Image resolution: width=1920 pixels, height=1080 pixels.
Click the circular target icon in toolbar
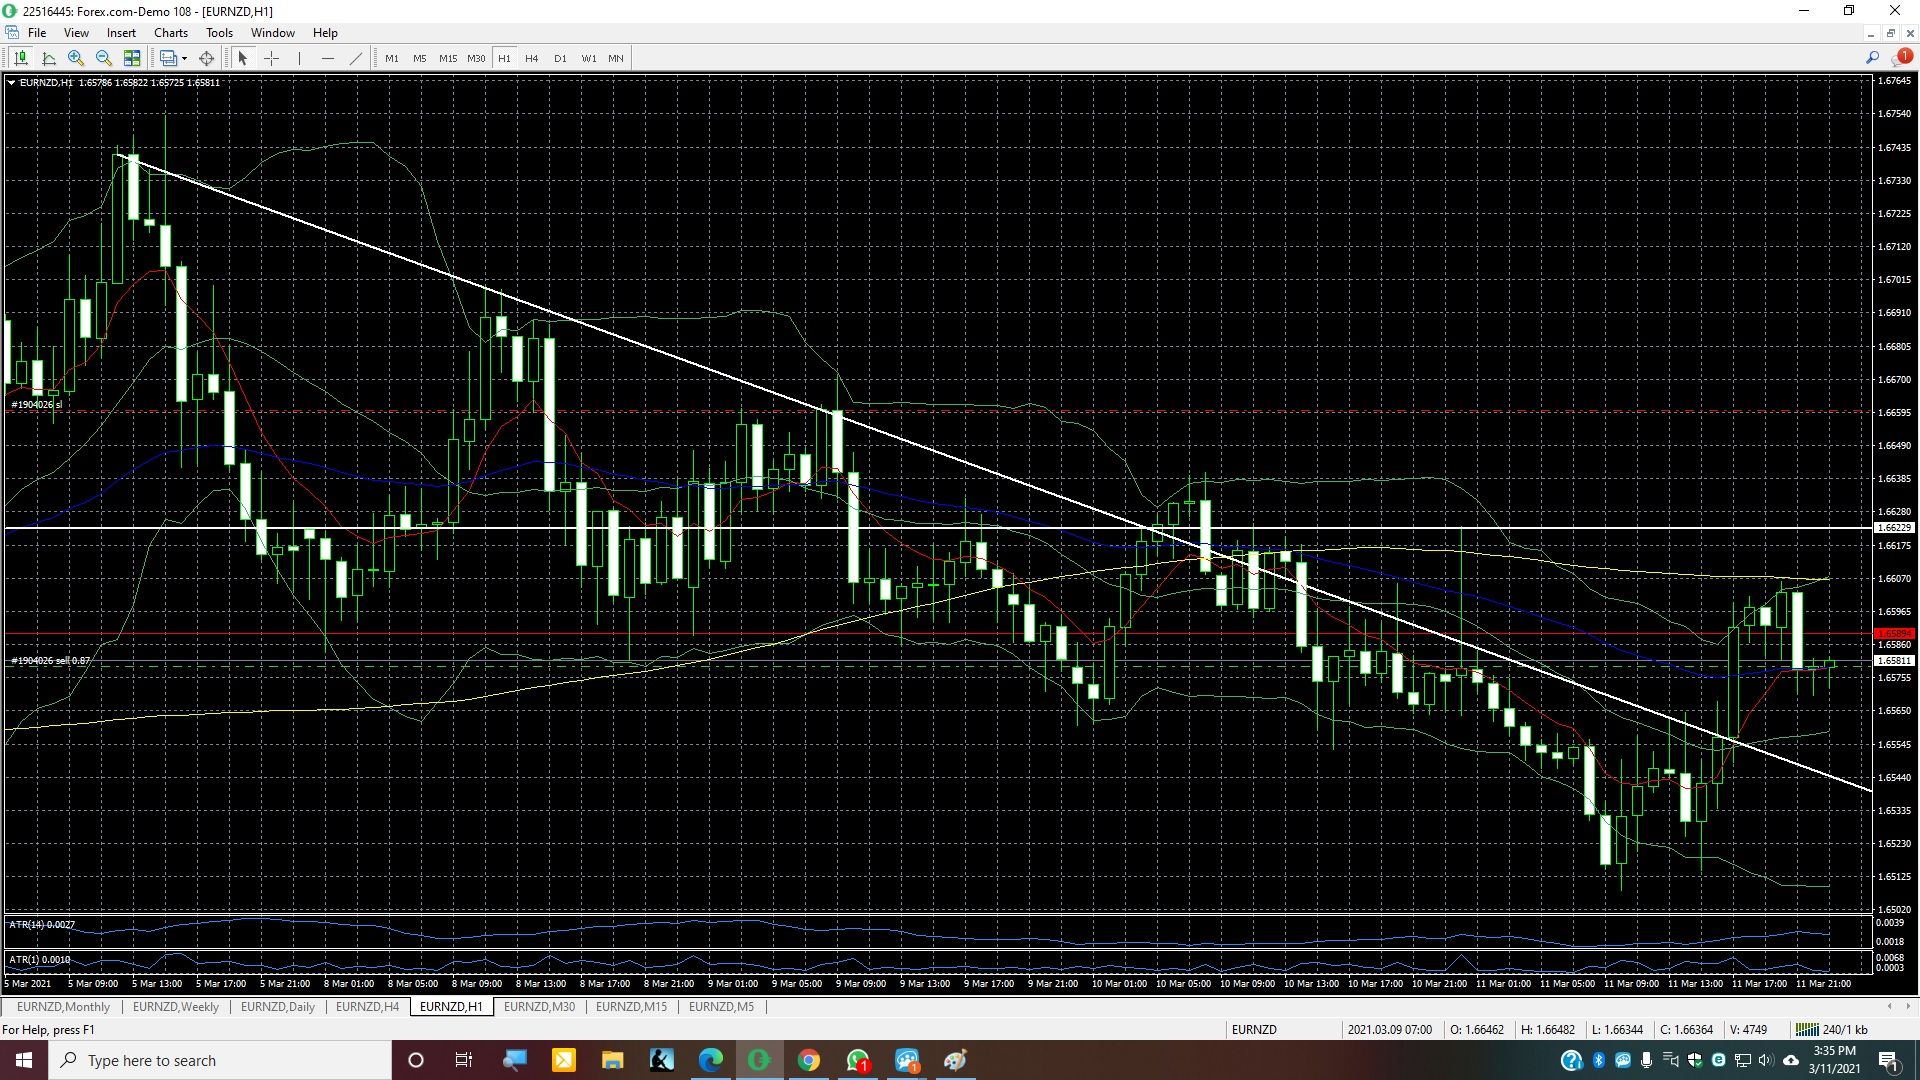click(207, 58)
